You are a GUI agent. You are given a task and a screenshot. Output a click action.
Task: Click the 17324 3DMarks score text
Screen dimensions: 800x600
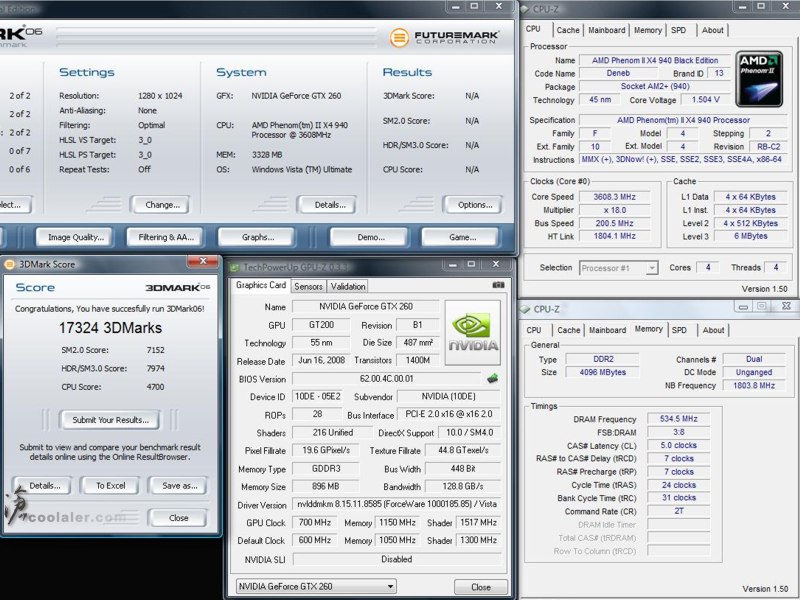[110, 328]
